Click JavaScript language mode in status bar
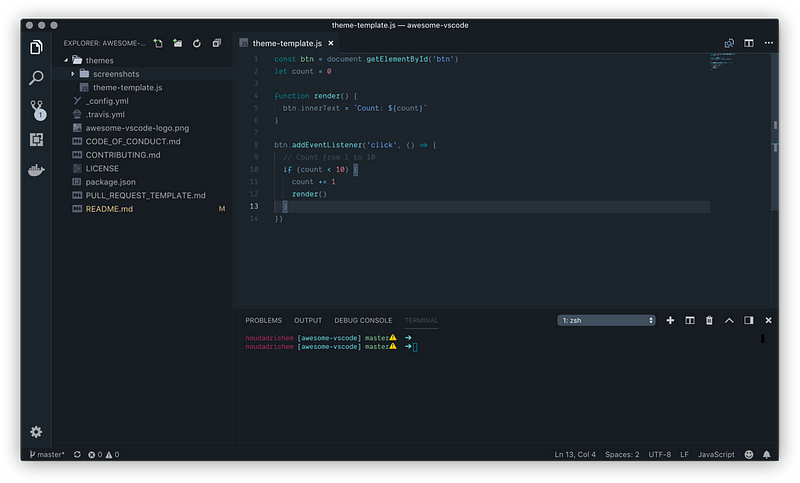The height and width of the screenshot is (483, 800). [716, 454]
